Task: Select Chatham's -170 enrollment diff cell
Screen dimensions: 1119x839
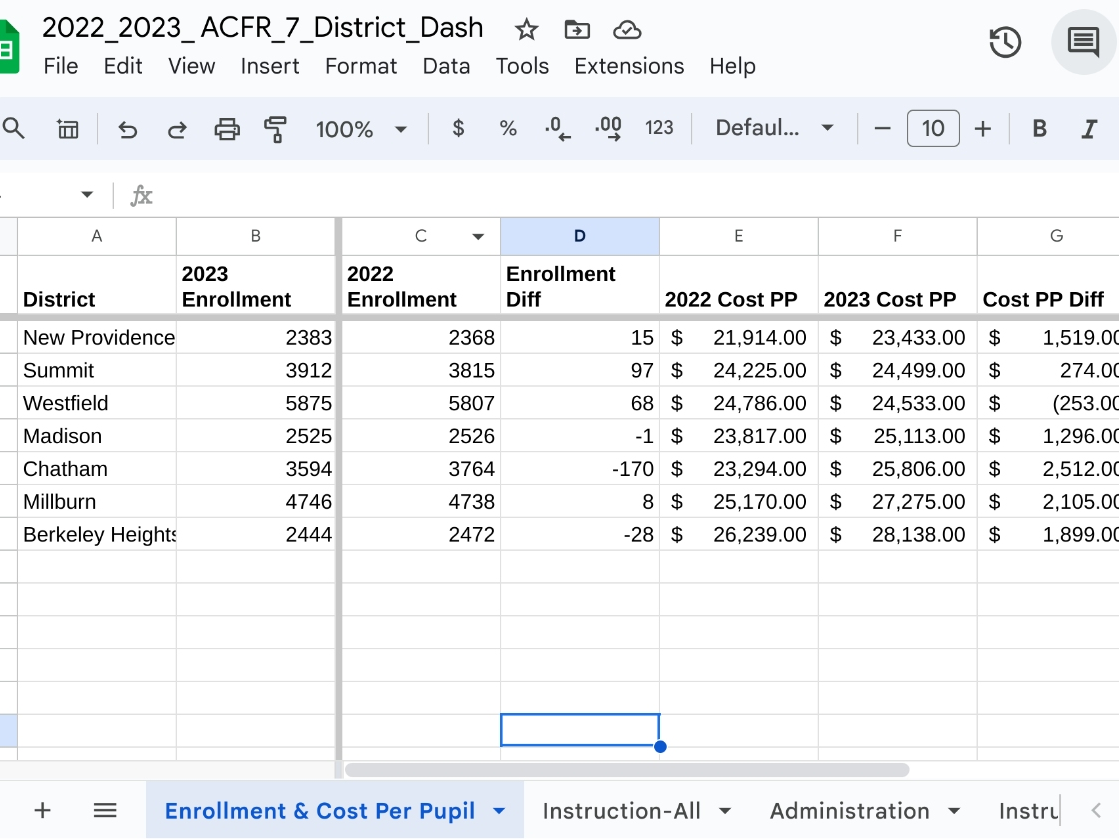Action: 579,469
